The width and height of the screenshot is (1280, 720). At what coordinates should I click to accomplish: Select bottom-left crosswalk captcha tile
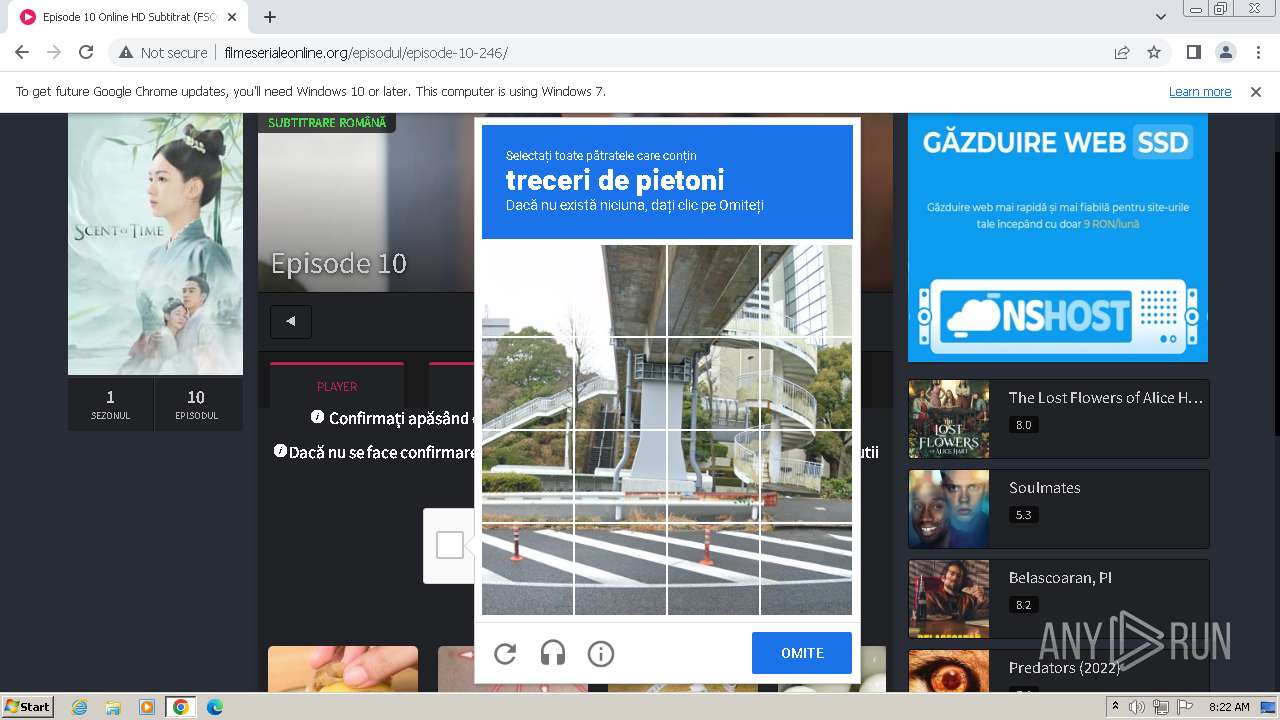[528, 568]
